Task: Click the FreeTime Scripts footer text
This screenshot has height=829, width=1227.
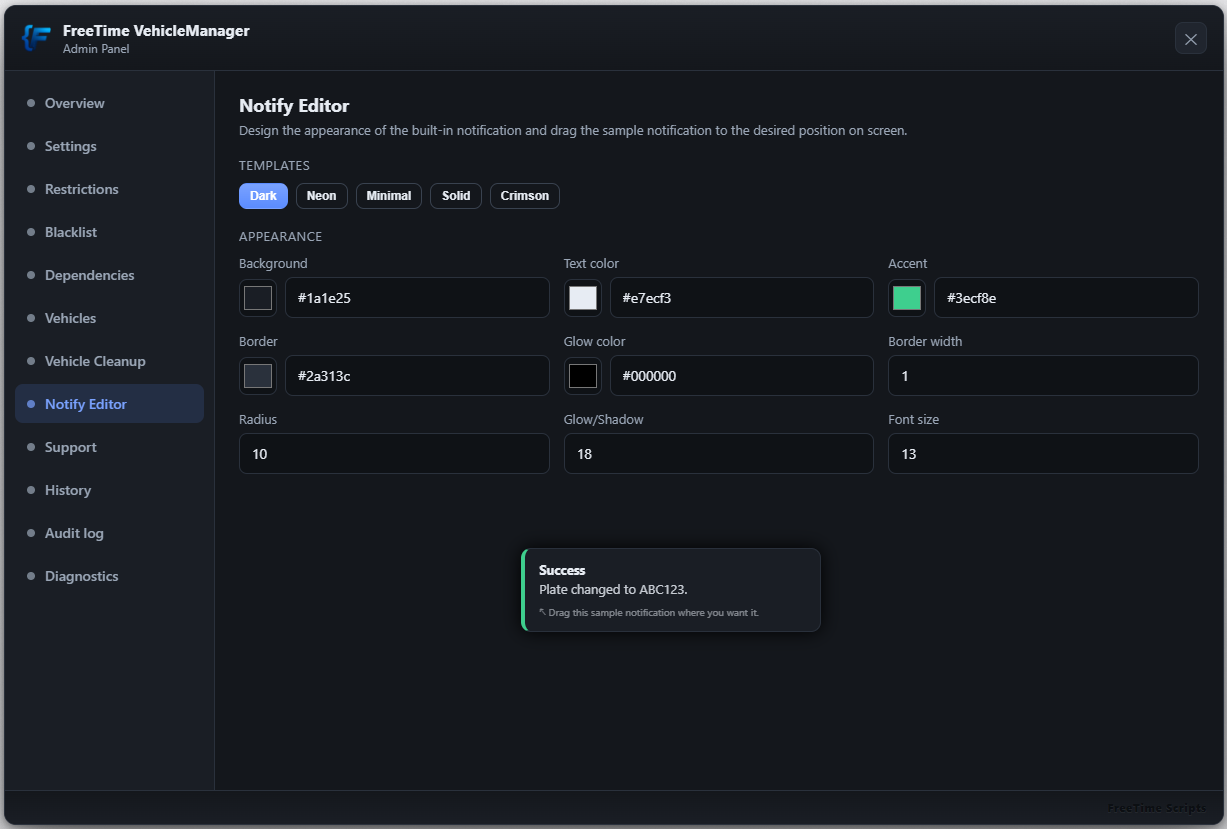Action: 1157,809
